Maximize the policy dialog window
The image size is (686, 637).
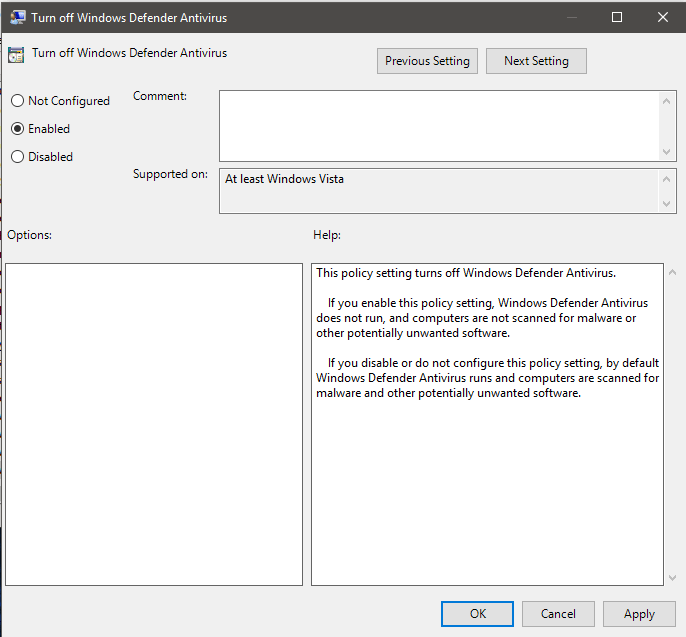616,17
